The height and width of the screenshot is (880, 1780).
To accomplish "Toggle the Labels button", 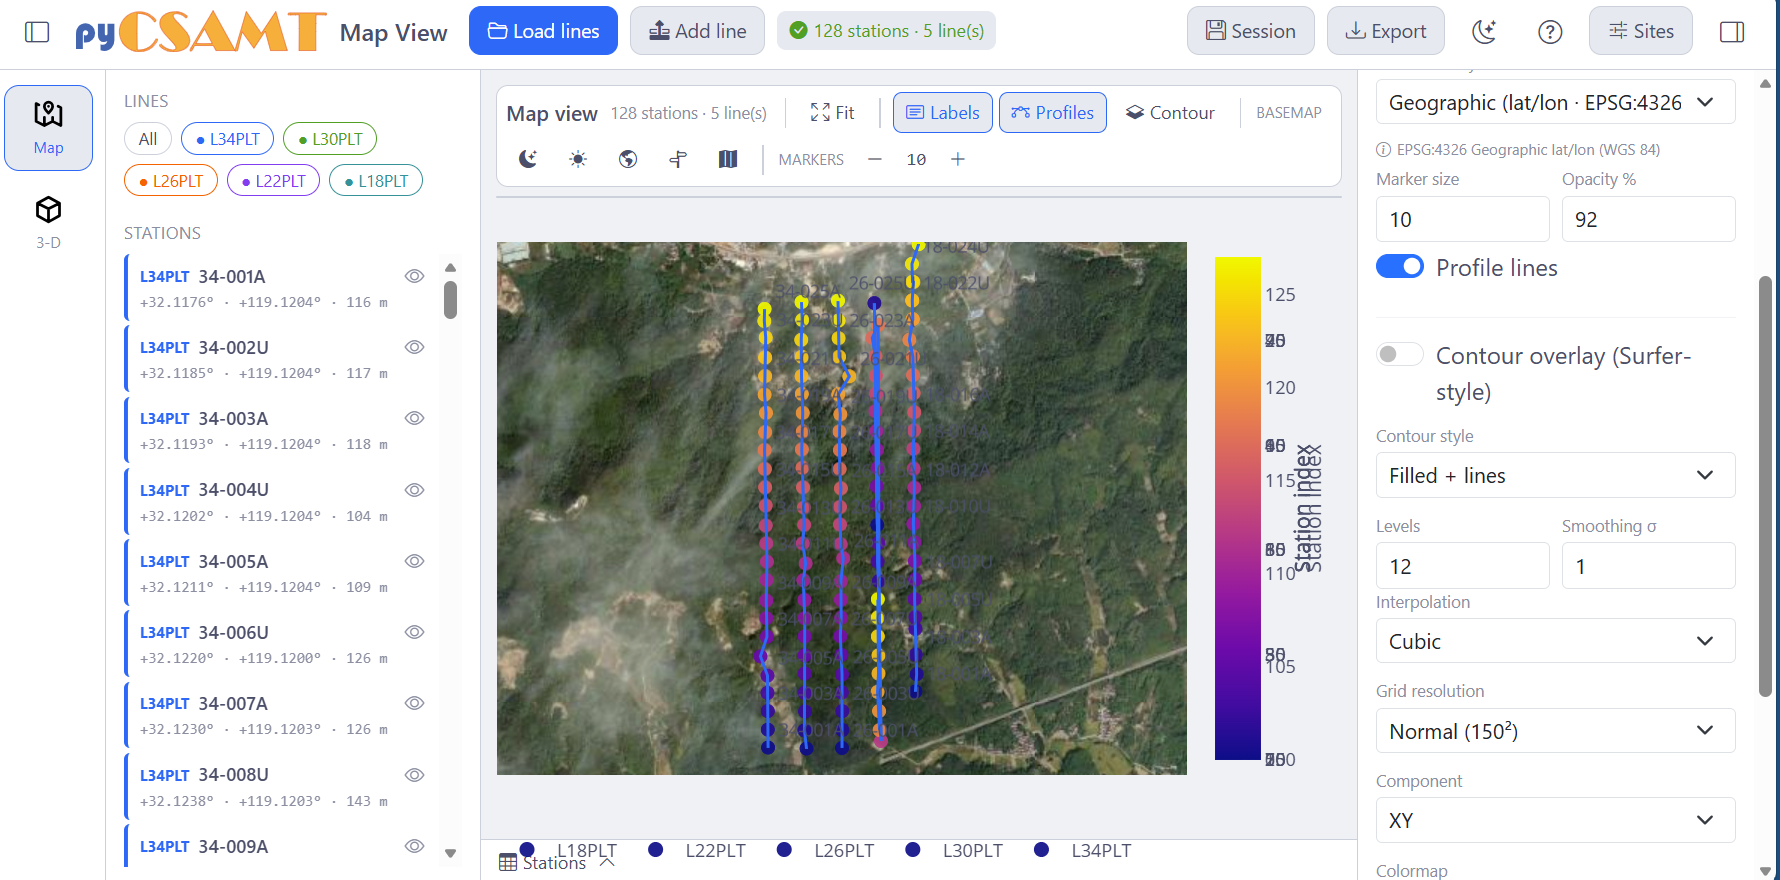I will 943,113.
